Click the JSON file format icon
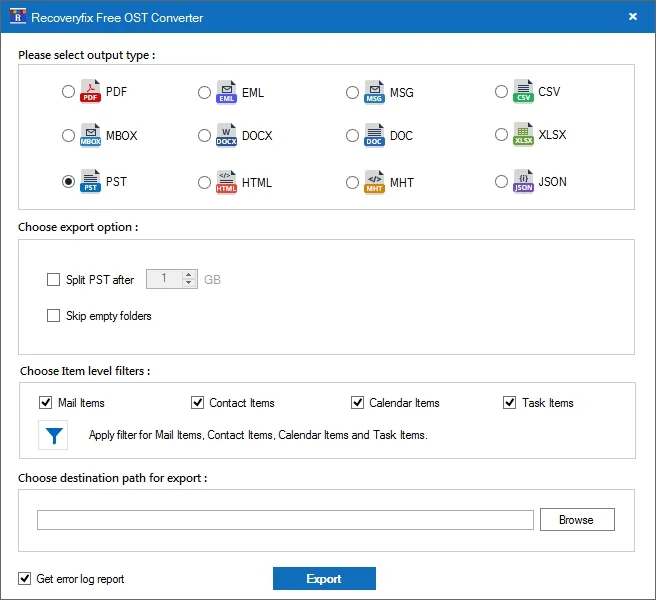The image size is (656, 600). [523, 181]
